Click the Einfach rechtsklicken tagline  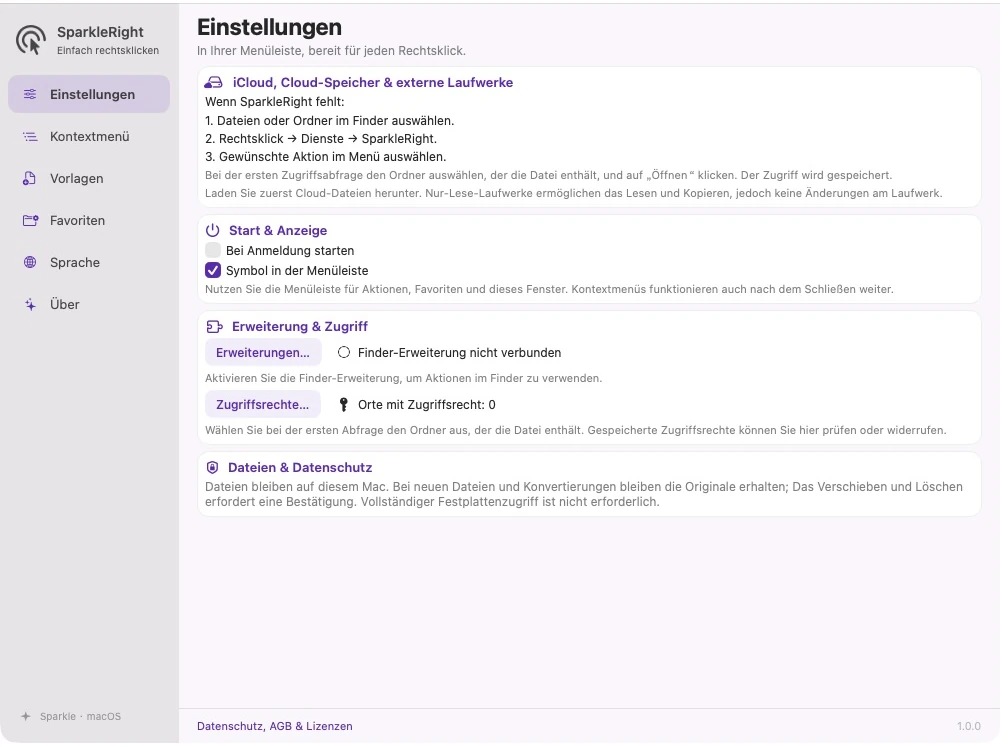108,50
